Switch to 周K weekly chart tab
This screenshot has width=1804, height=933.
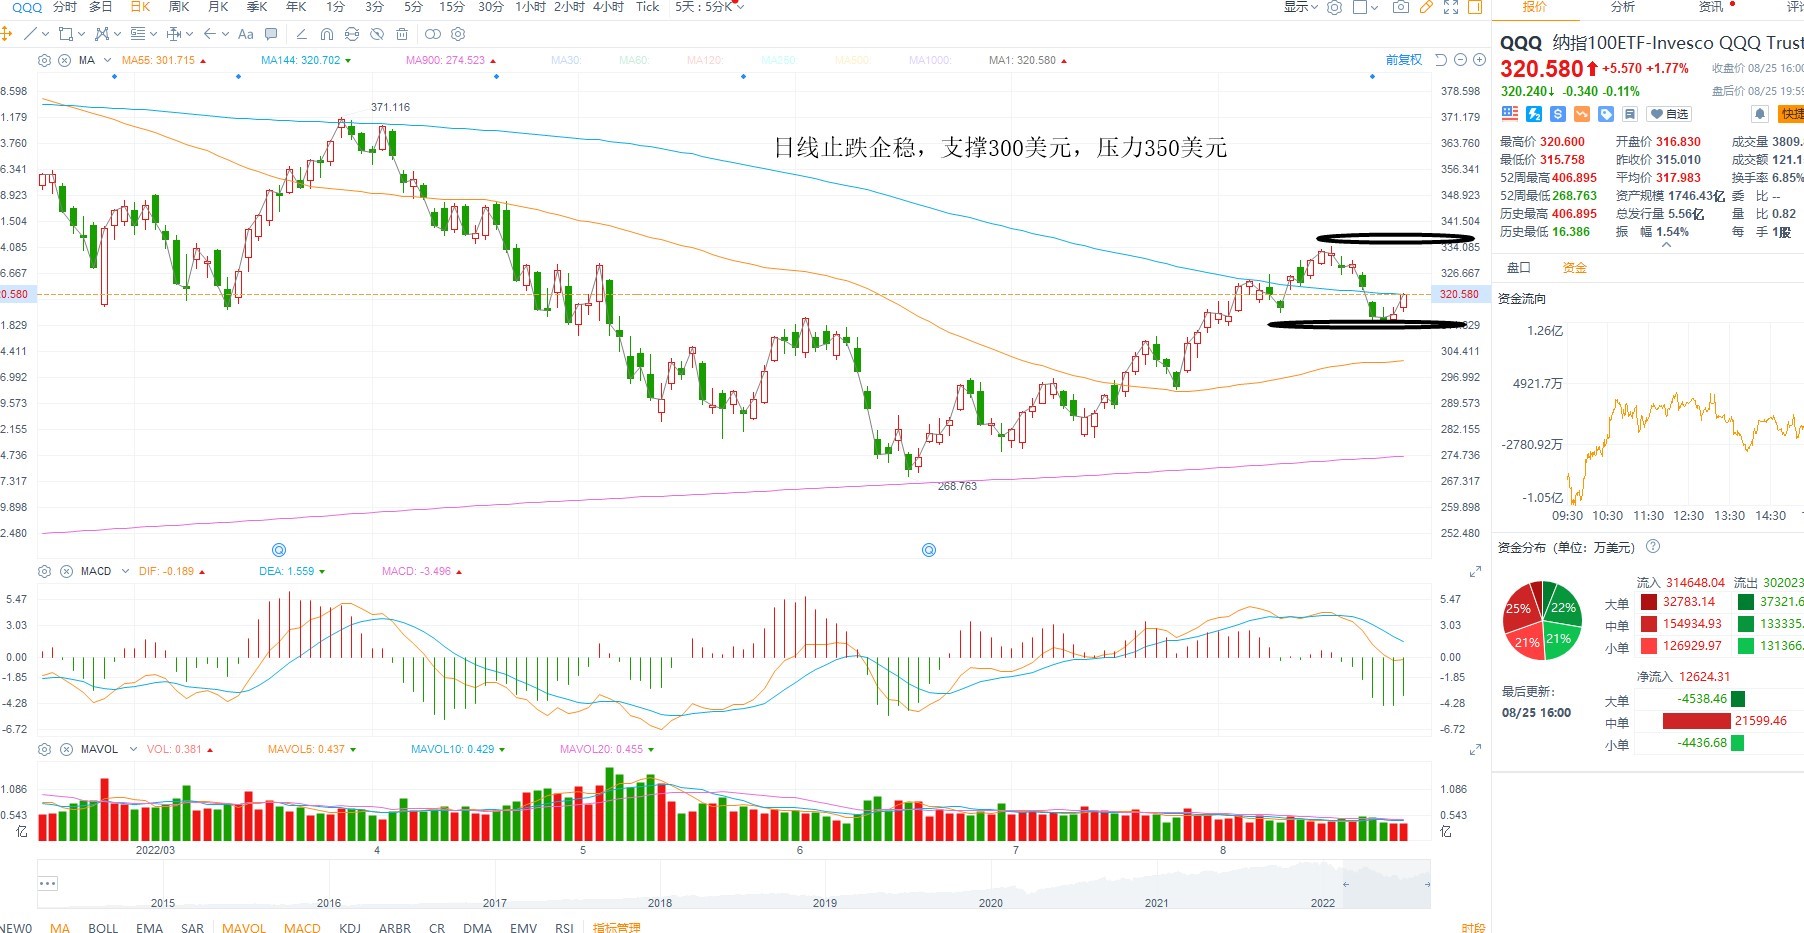[179, 7]
